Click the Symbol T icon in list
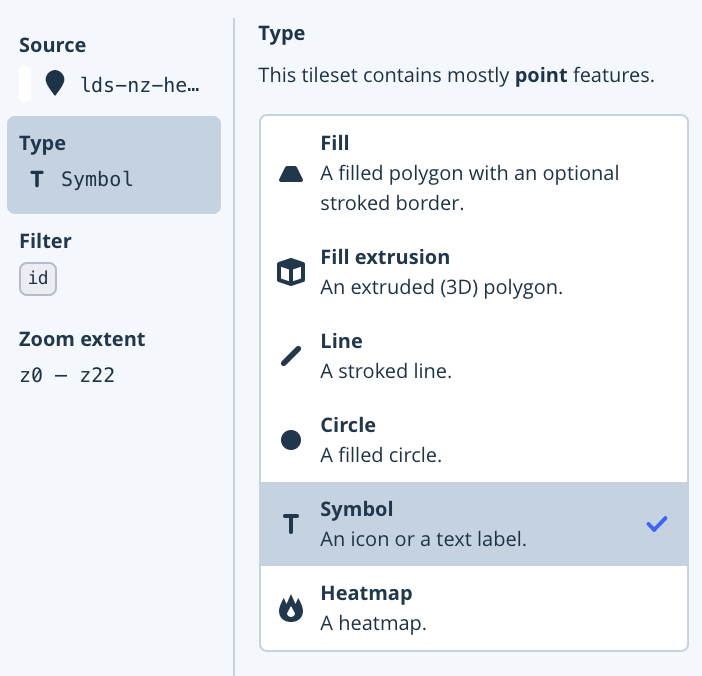 pyautogui.click(x=291, y=524)
